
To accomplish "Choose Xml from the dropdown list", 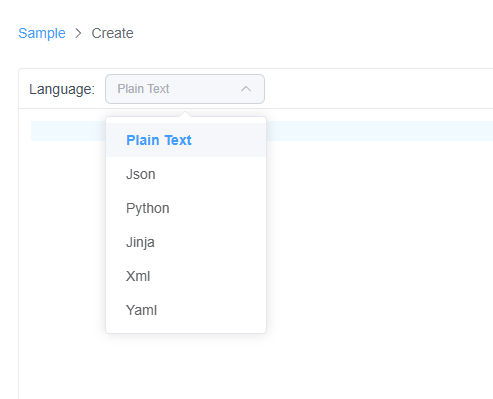I will point(186,276).
